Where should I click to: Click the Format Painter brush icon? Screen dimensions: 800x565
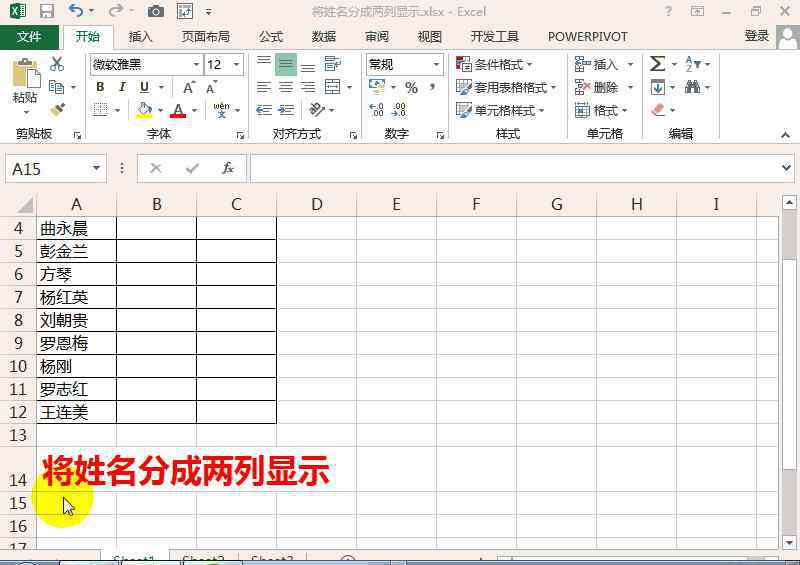pyautogui.click(x=57, y=110)
